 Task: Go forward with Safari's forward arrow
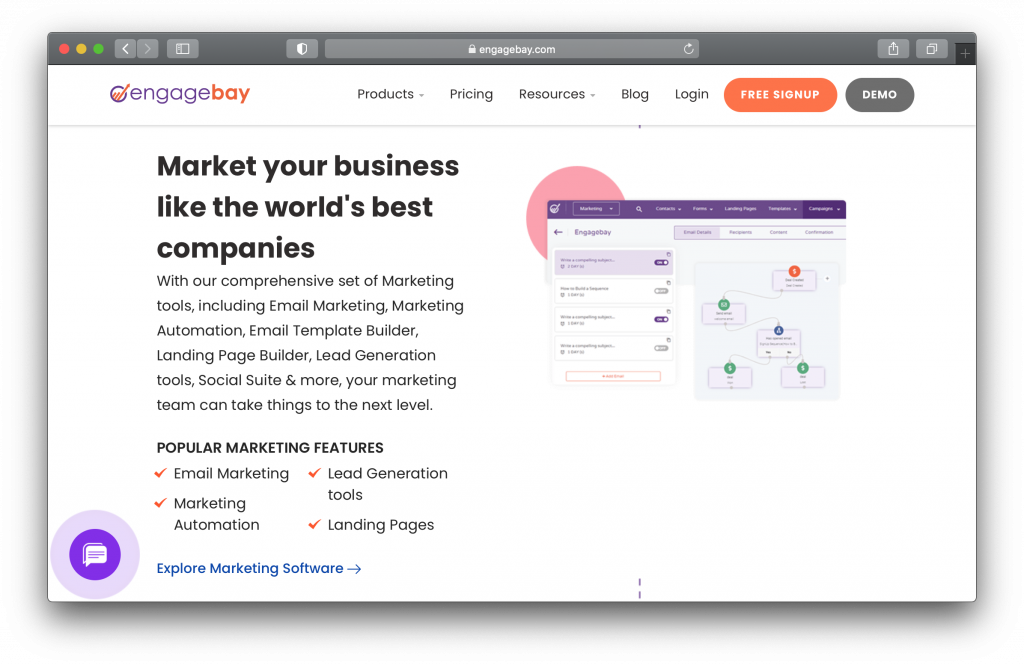[148, 49]
